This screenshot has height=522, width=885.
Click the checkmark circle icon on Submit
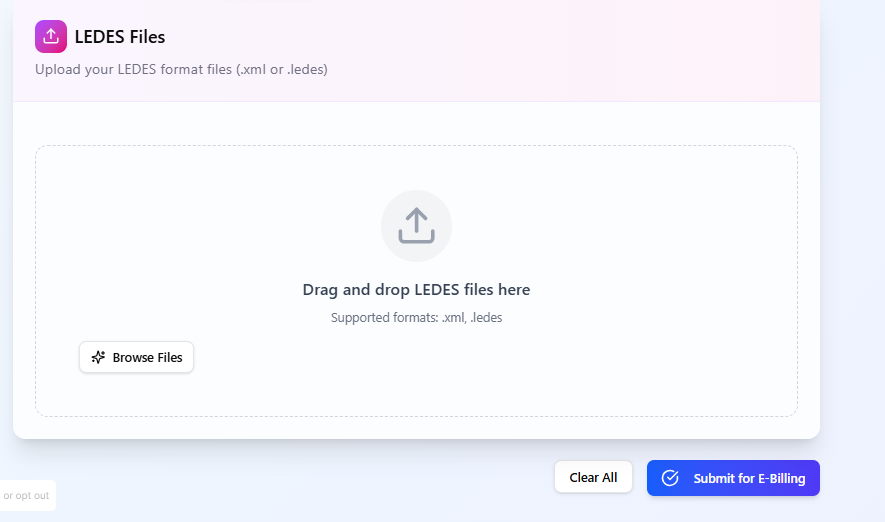670,478
